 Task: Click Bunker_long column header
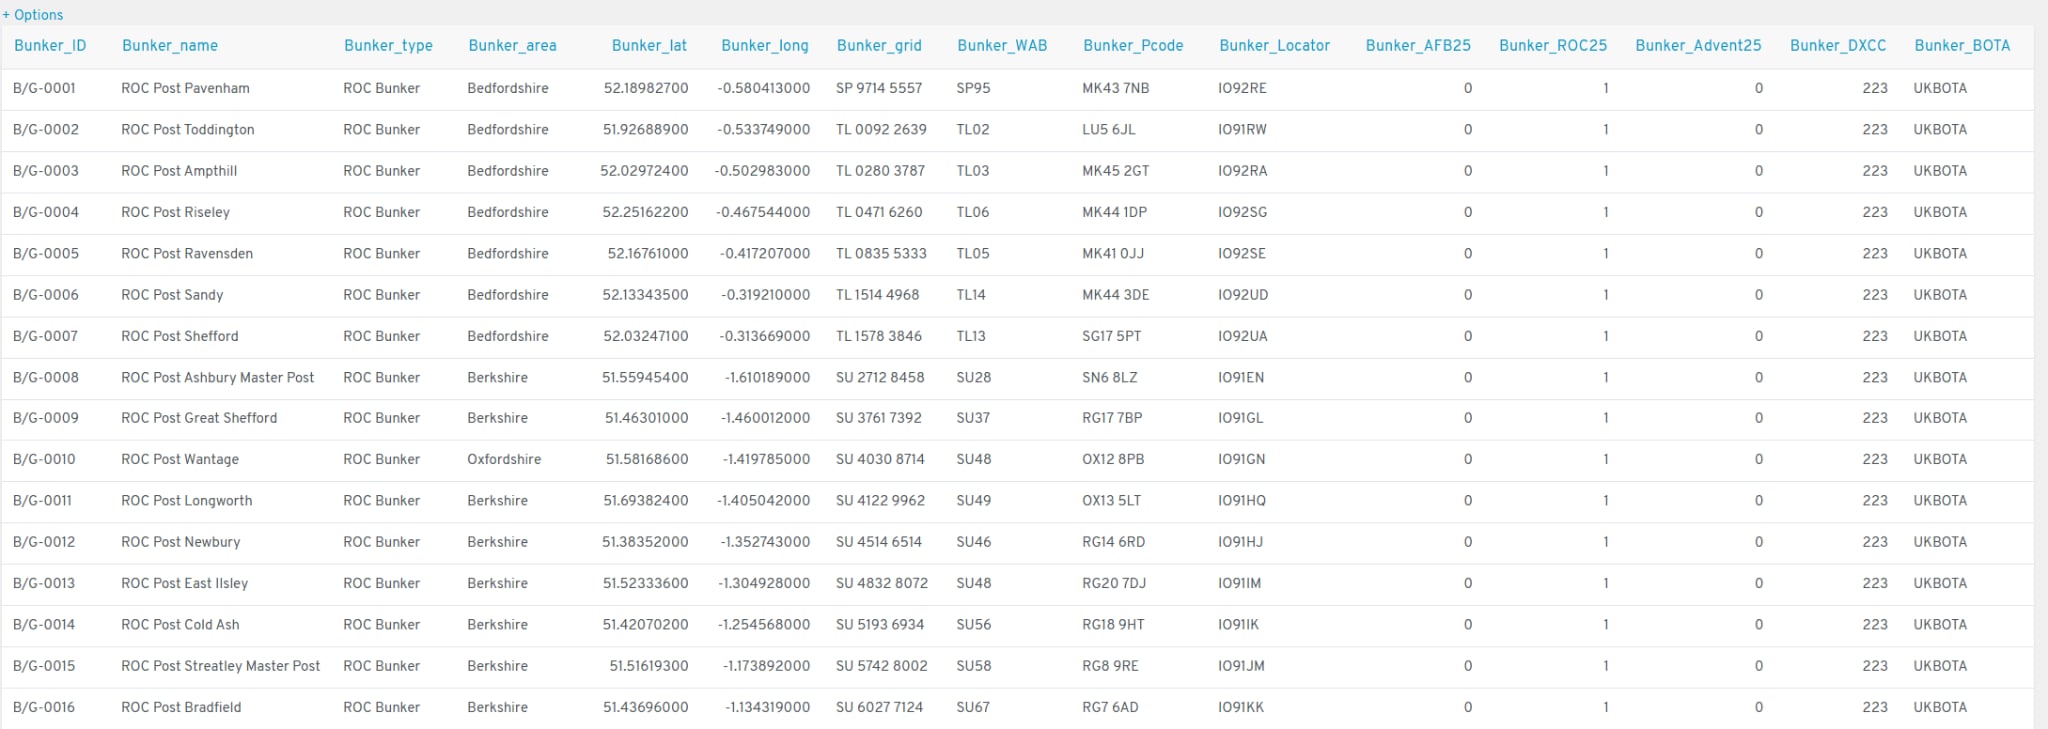[x=765, y=46]
